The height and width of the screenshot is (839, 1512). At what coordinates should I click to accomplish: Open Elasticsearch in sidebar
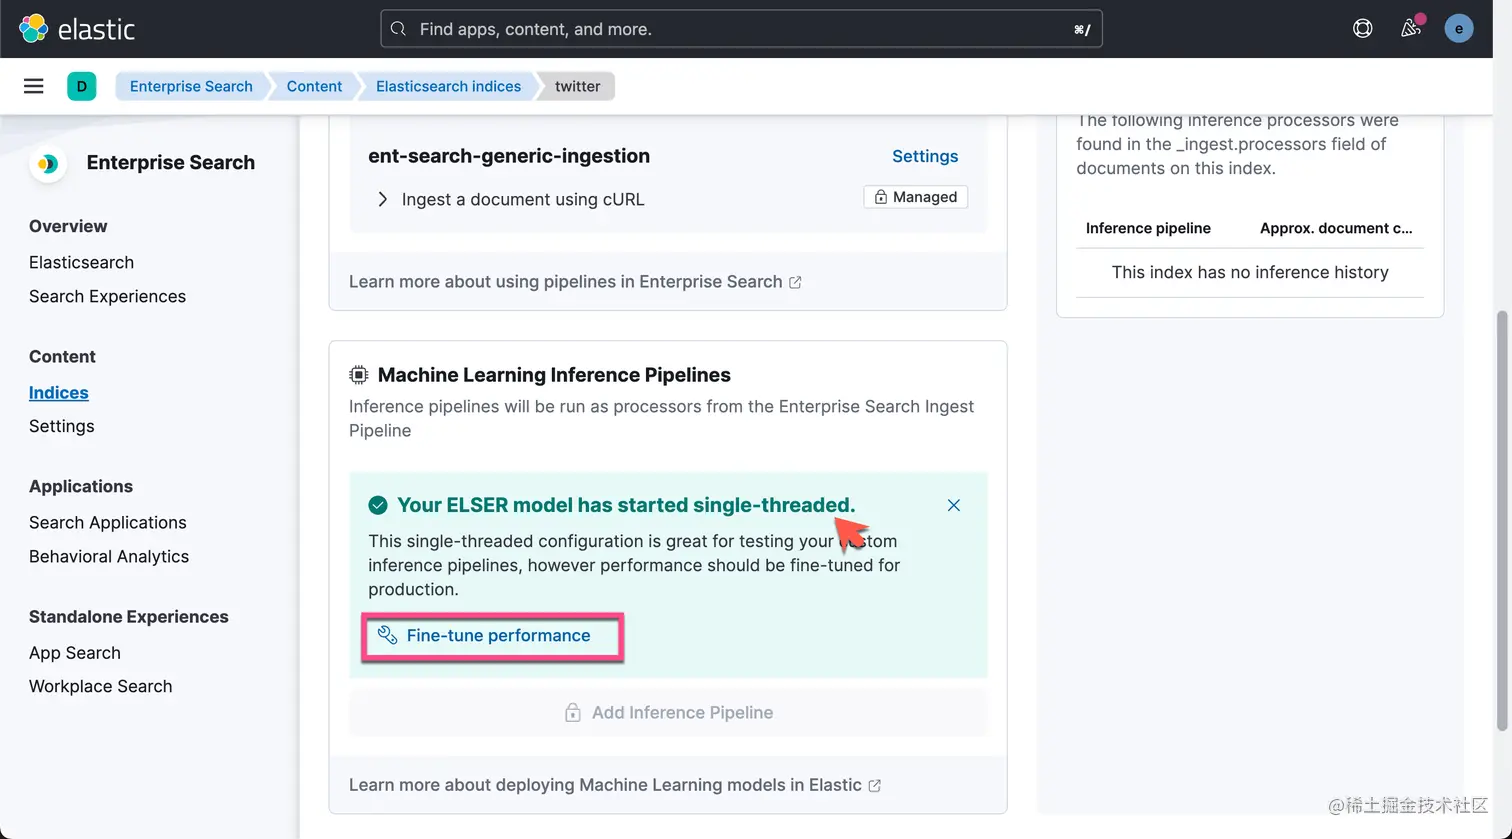point(81,262)
